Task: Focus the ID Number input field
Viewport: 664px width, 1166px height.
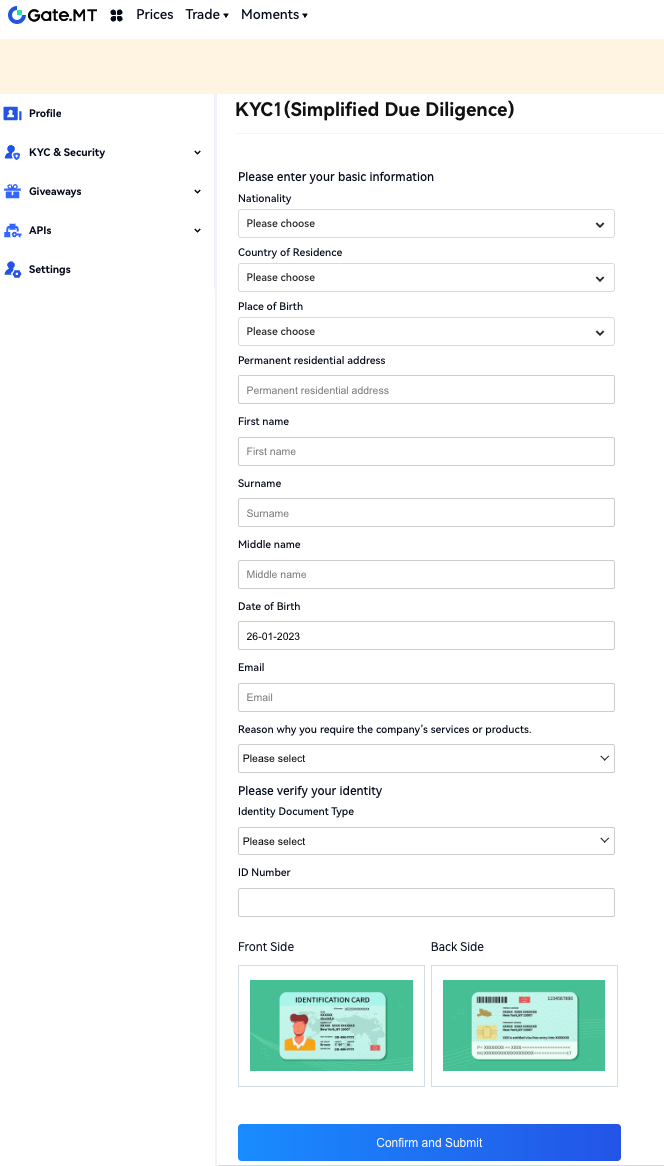Action: [426, 903]
